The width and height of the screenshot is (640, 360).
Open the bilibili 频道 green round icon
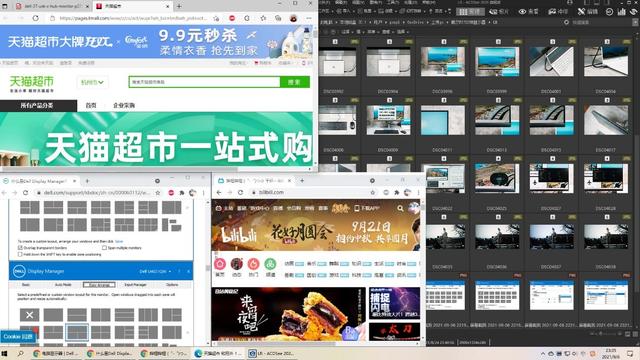tap(270, 264)
